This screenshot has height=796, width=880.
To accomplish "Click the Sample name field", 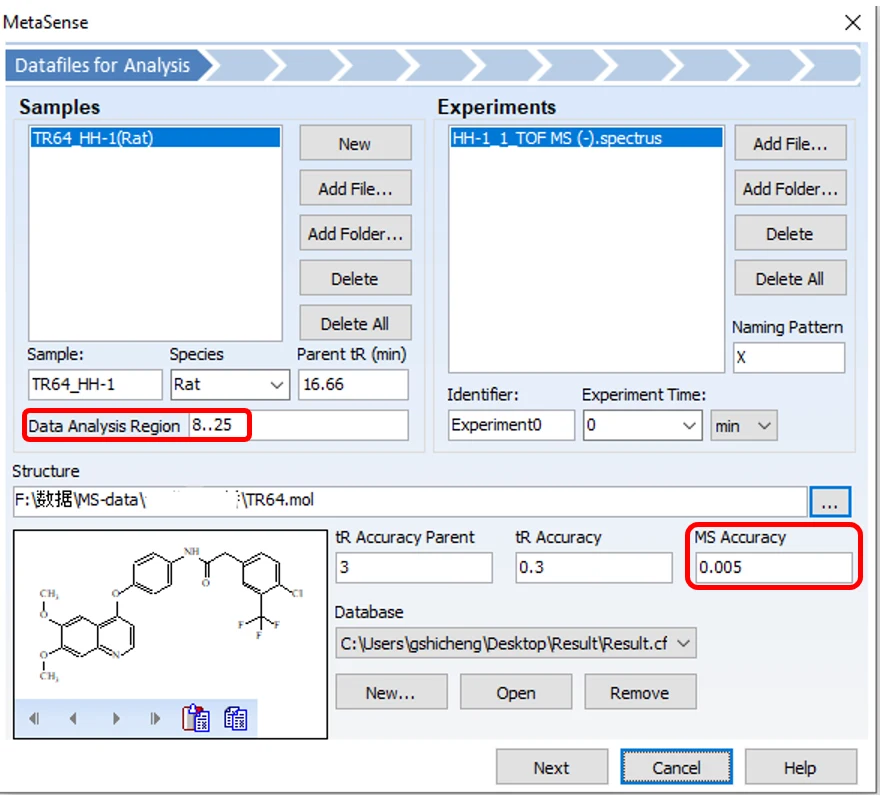I will [95, 385].
